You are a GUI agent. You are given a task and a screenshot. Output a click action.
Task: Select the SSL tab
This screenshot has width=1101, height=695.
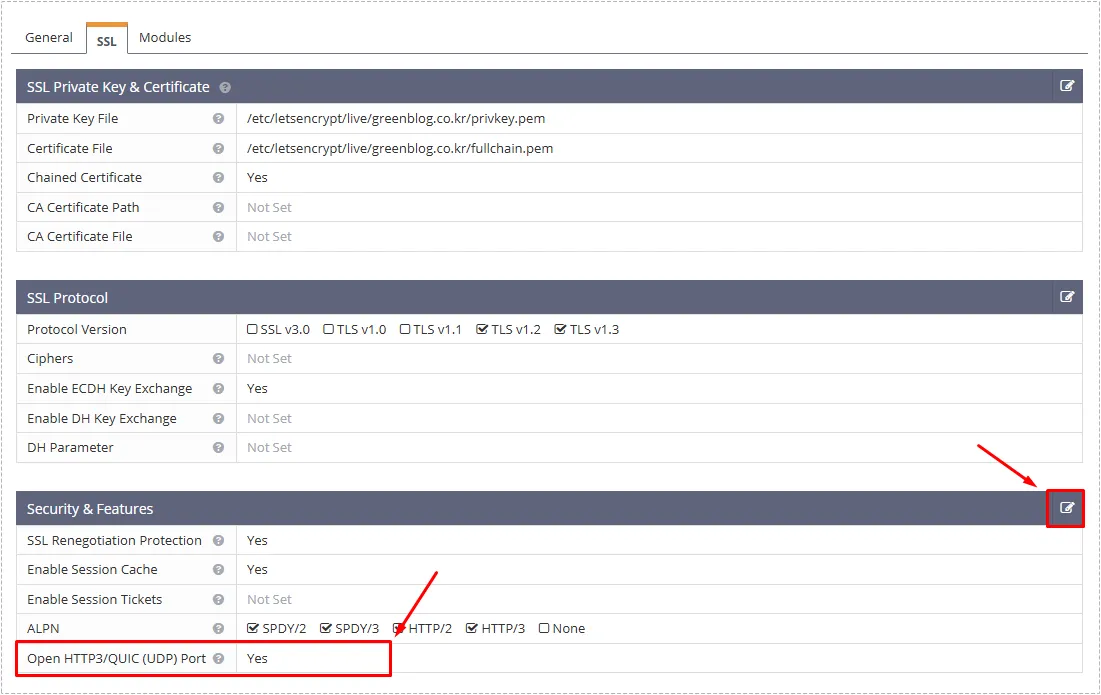point(106,42)
